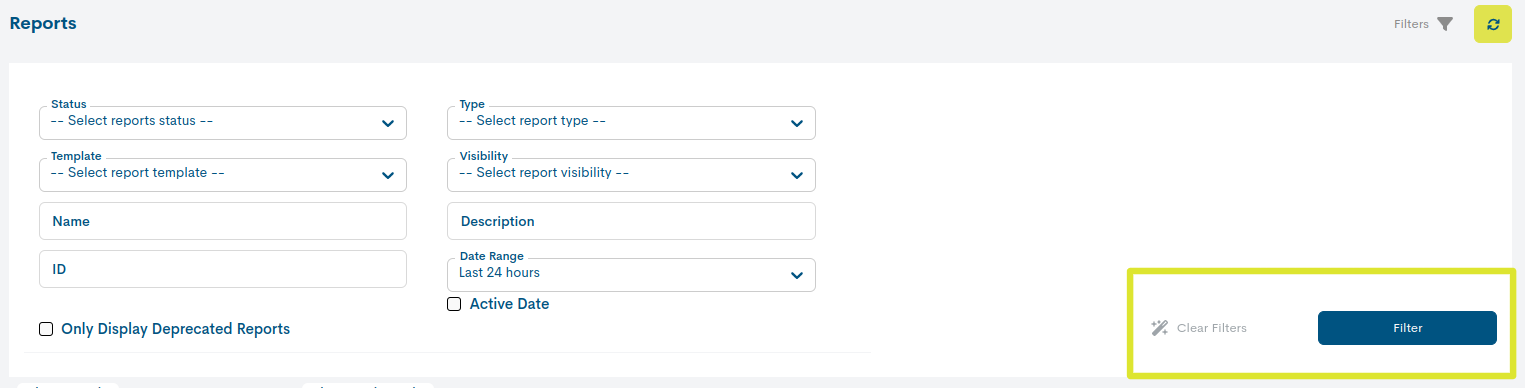Enable Only Display Deprecated Reports checkbox
Screen dimensions: 1525x388
[46, 329]
